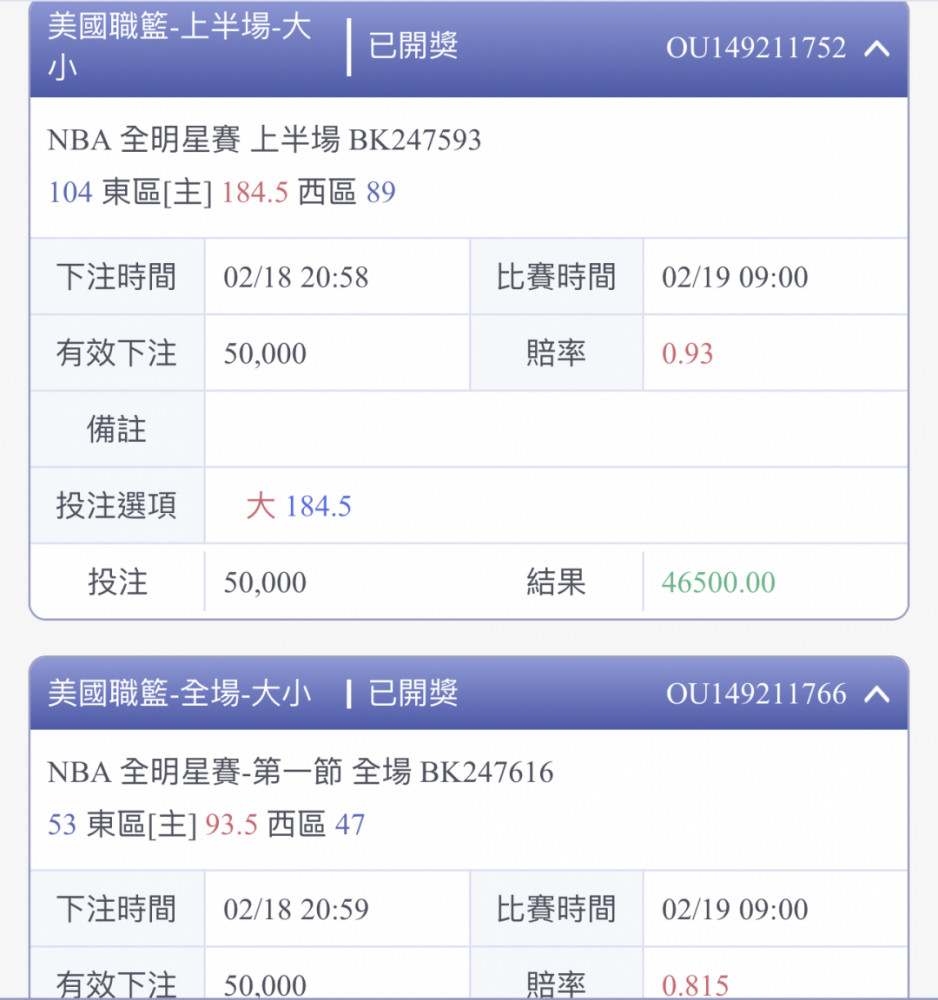Click 已開獎 status on first card
This screenshot has width=938, height=1000.
pyautogui.click(x=413, y=46)
